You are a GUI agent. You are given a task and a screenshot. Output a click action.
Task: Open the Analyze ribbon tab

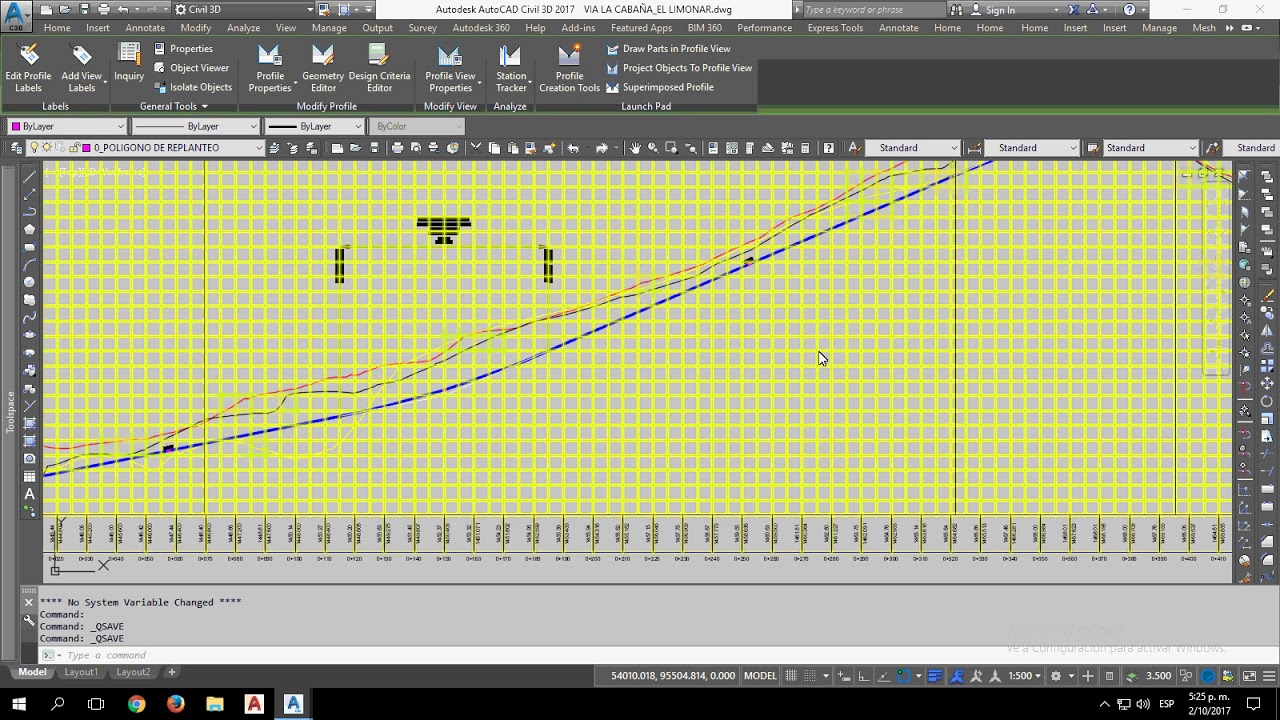point(243,28)
